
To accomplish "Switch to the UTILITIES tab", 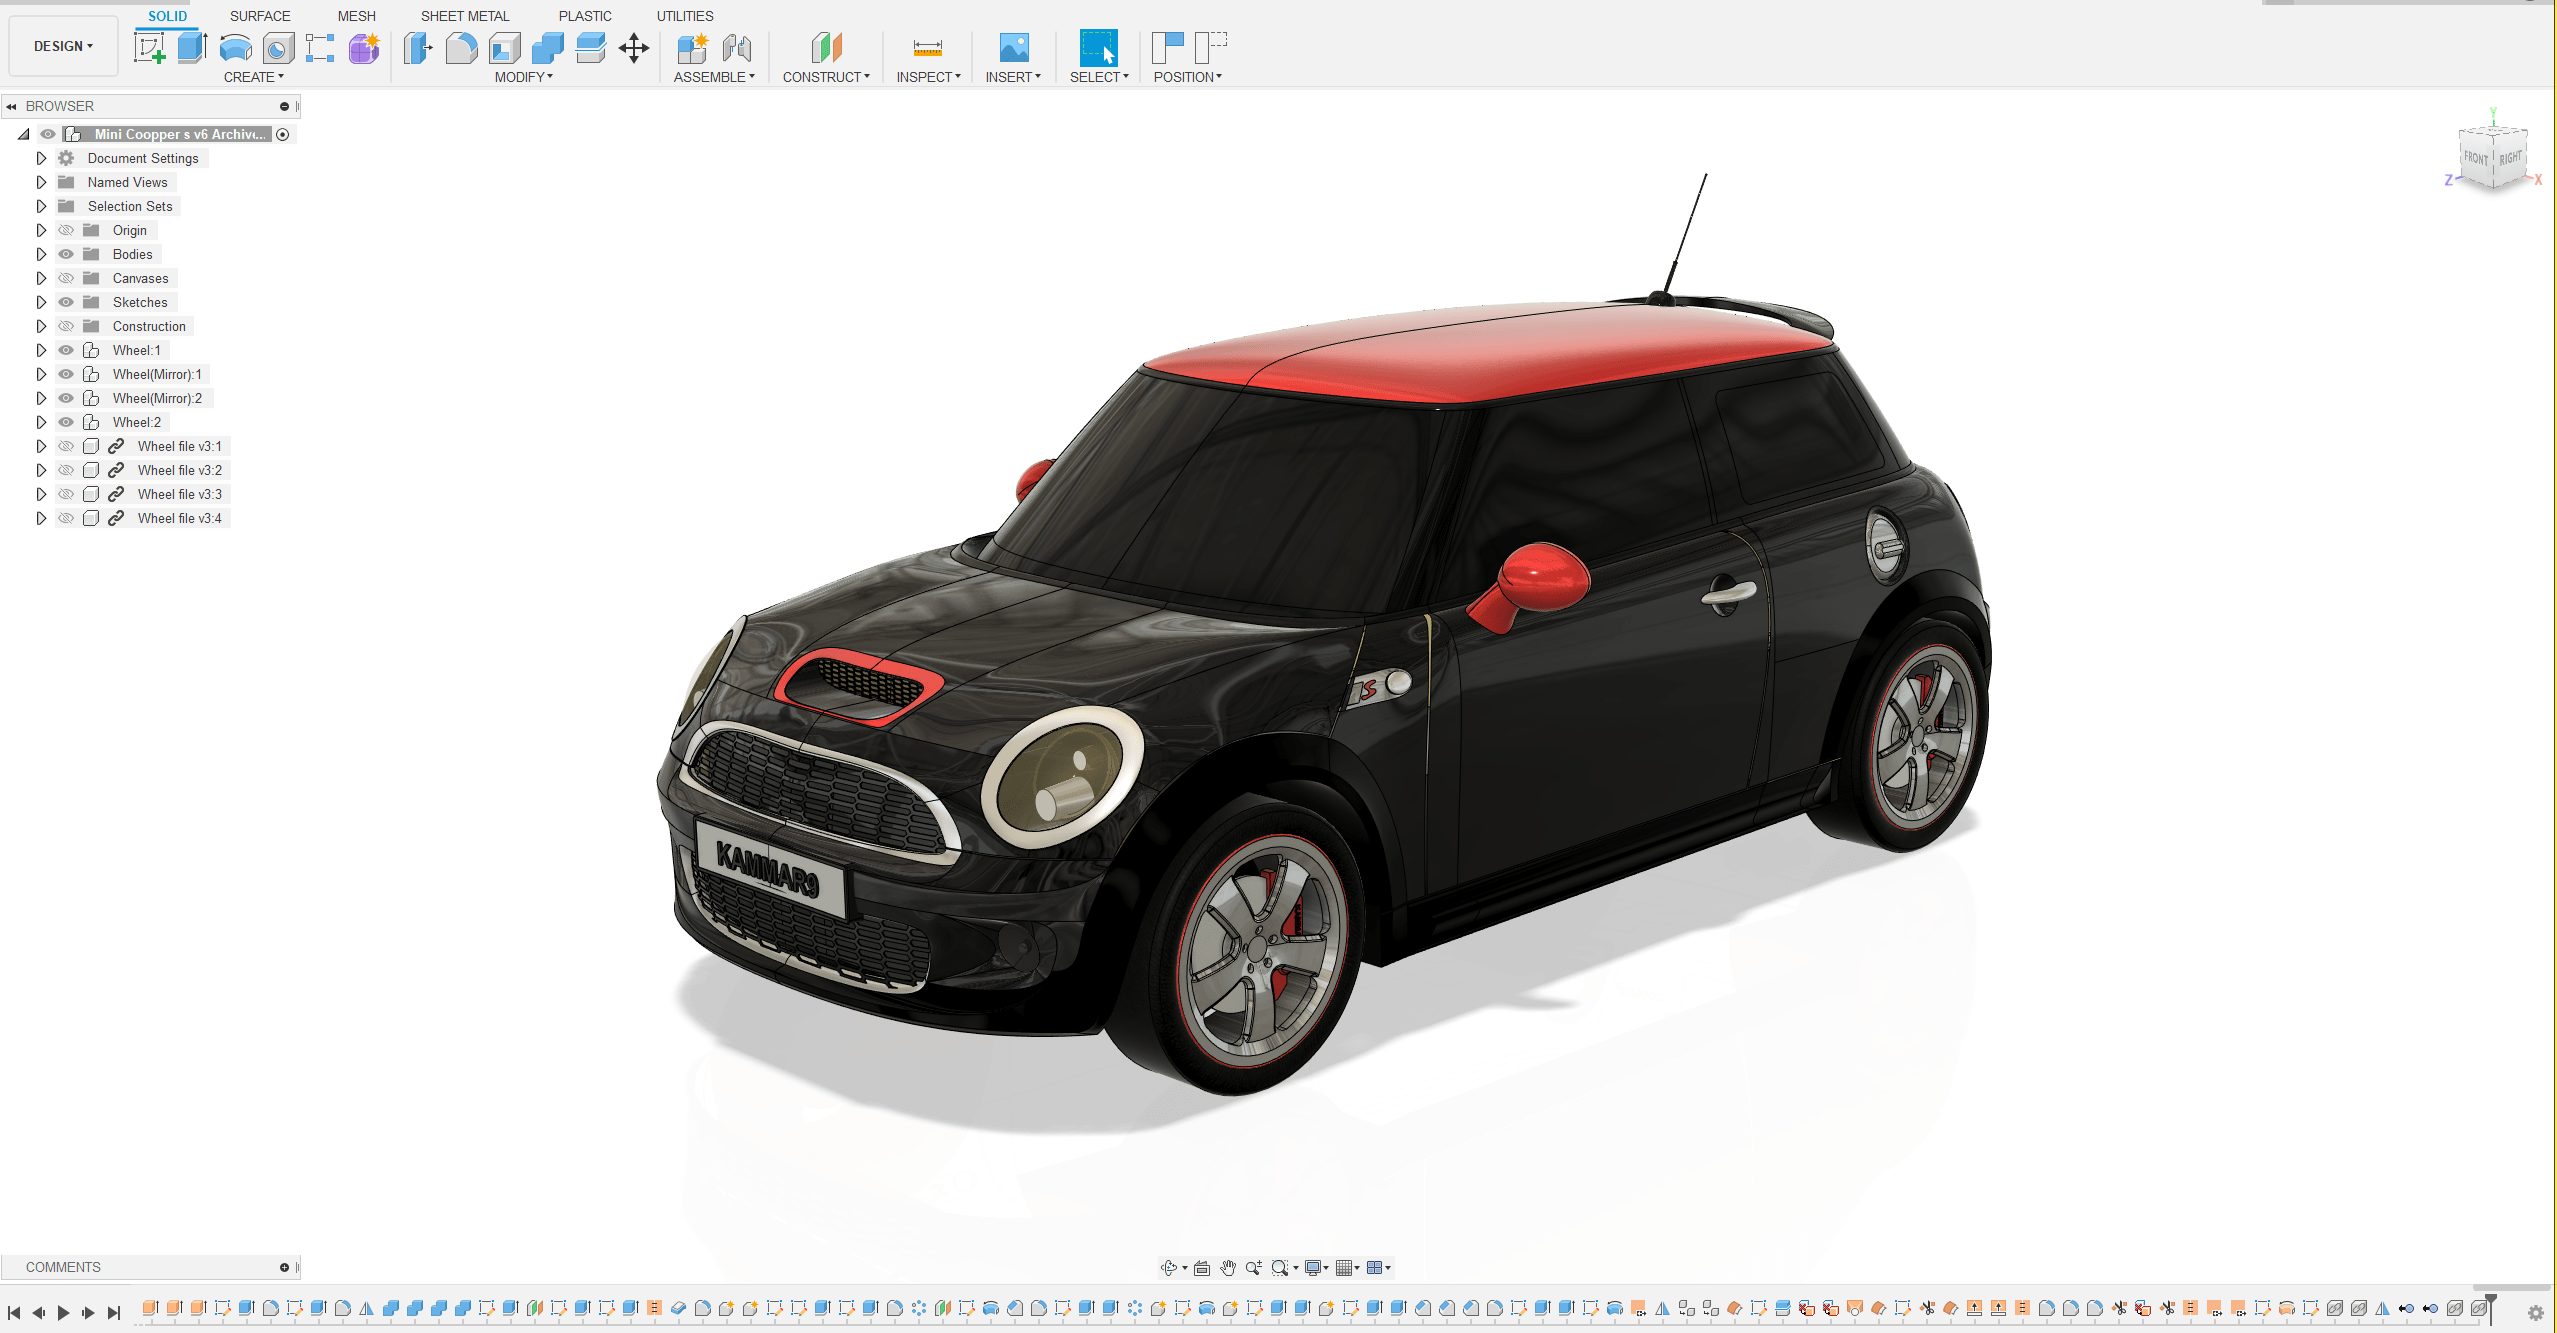I will [685, 16].
